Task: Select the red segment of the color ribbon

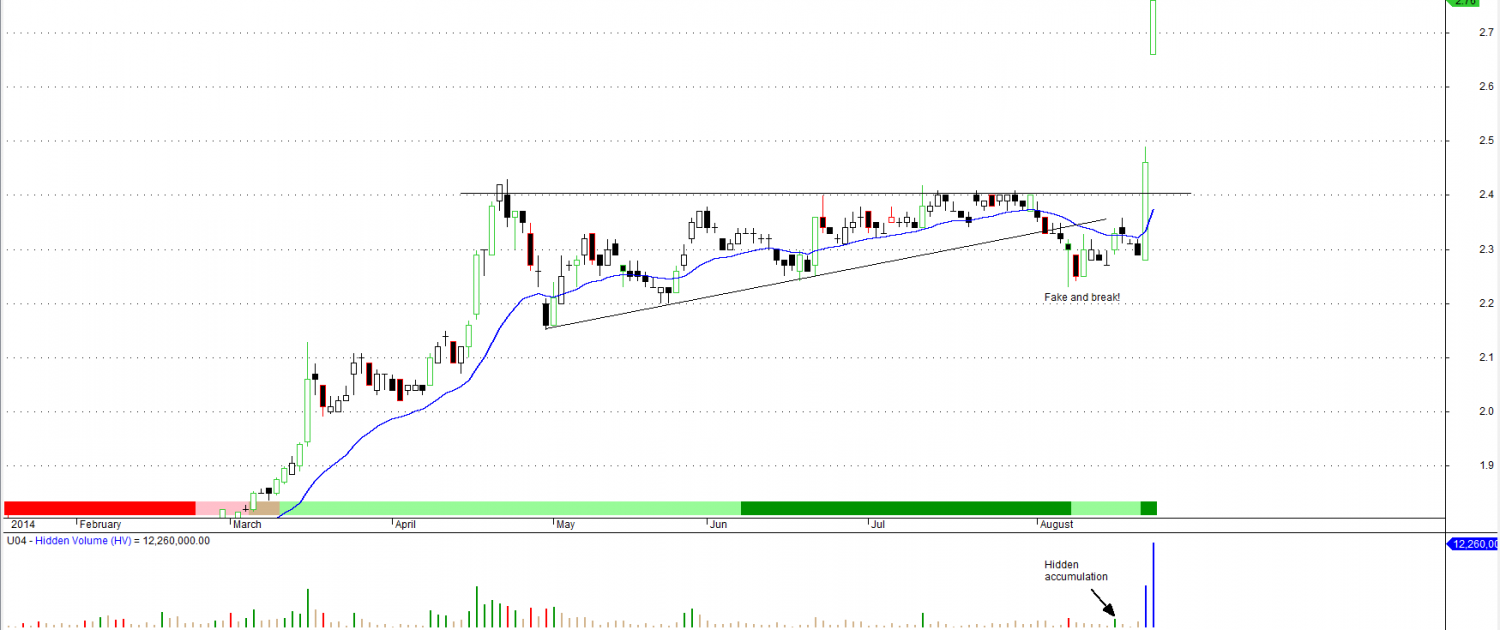Action: click(99, 508)
